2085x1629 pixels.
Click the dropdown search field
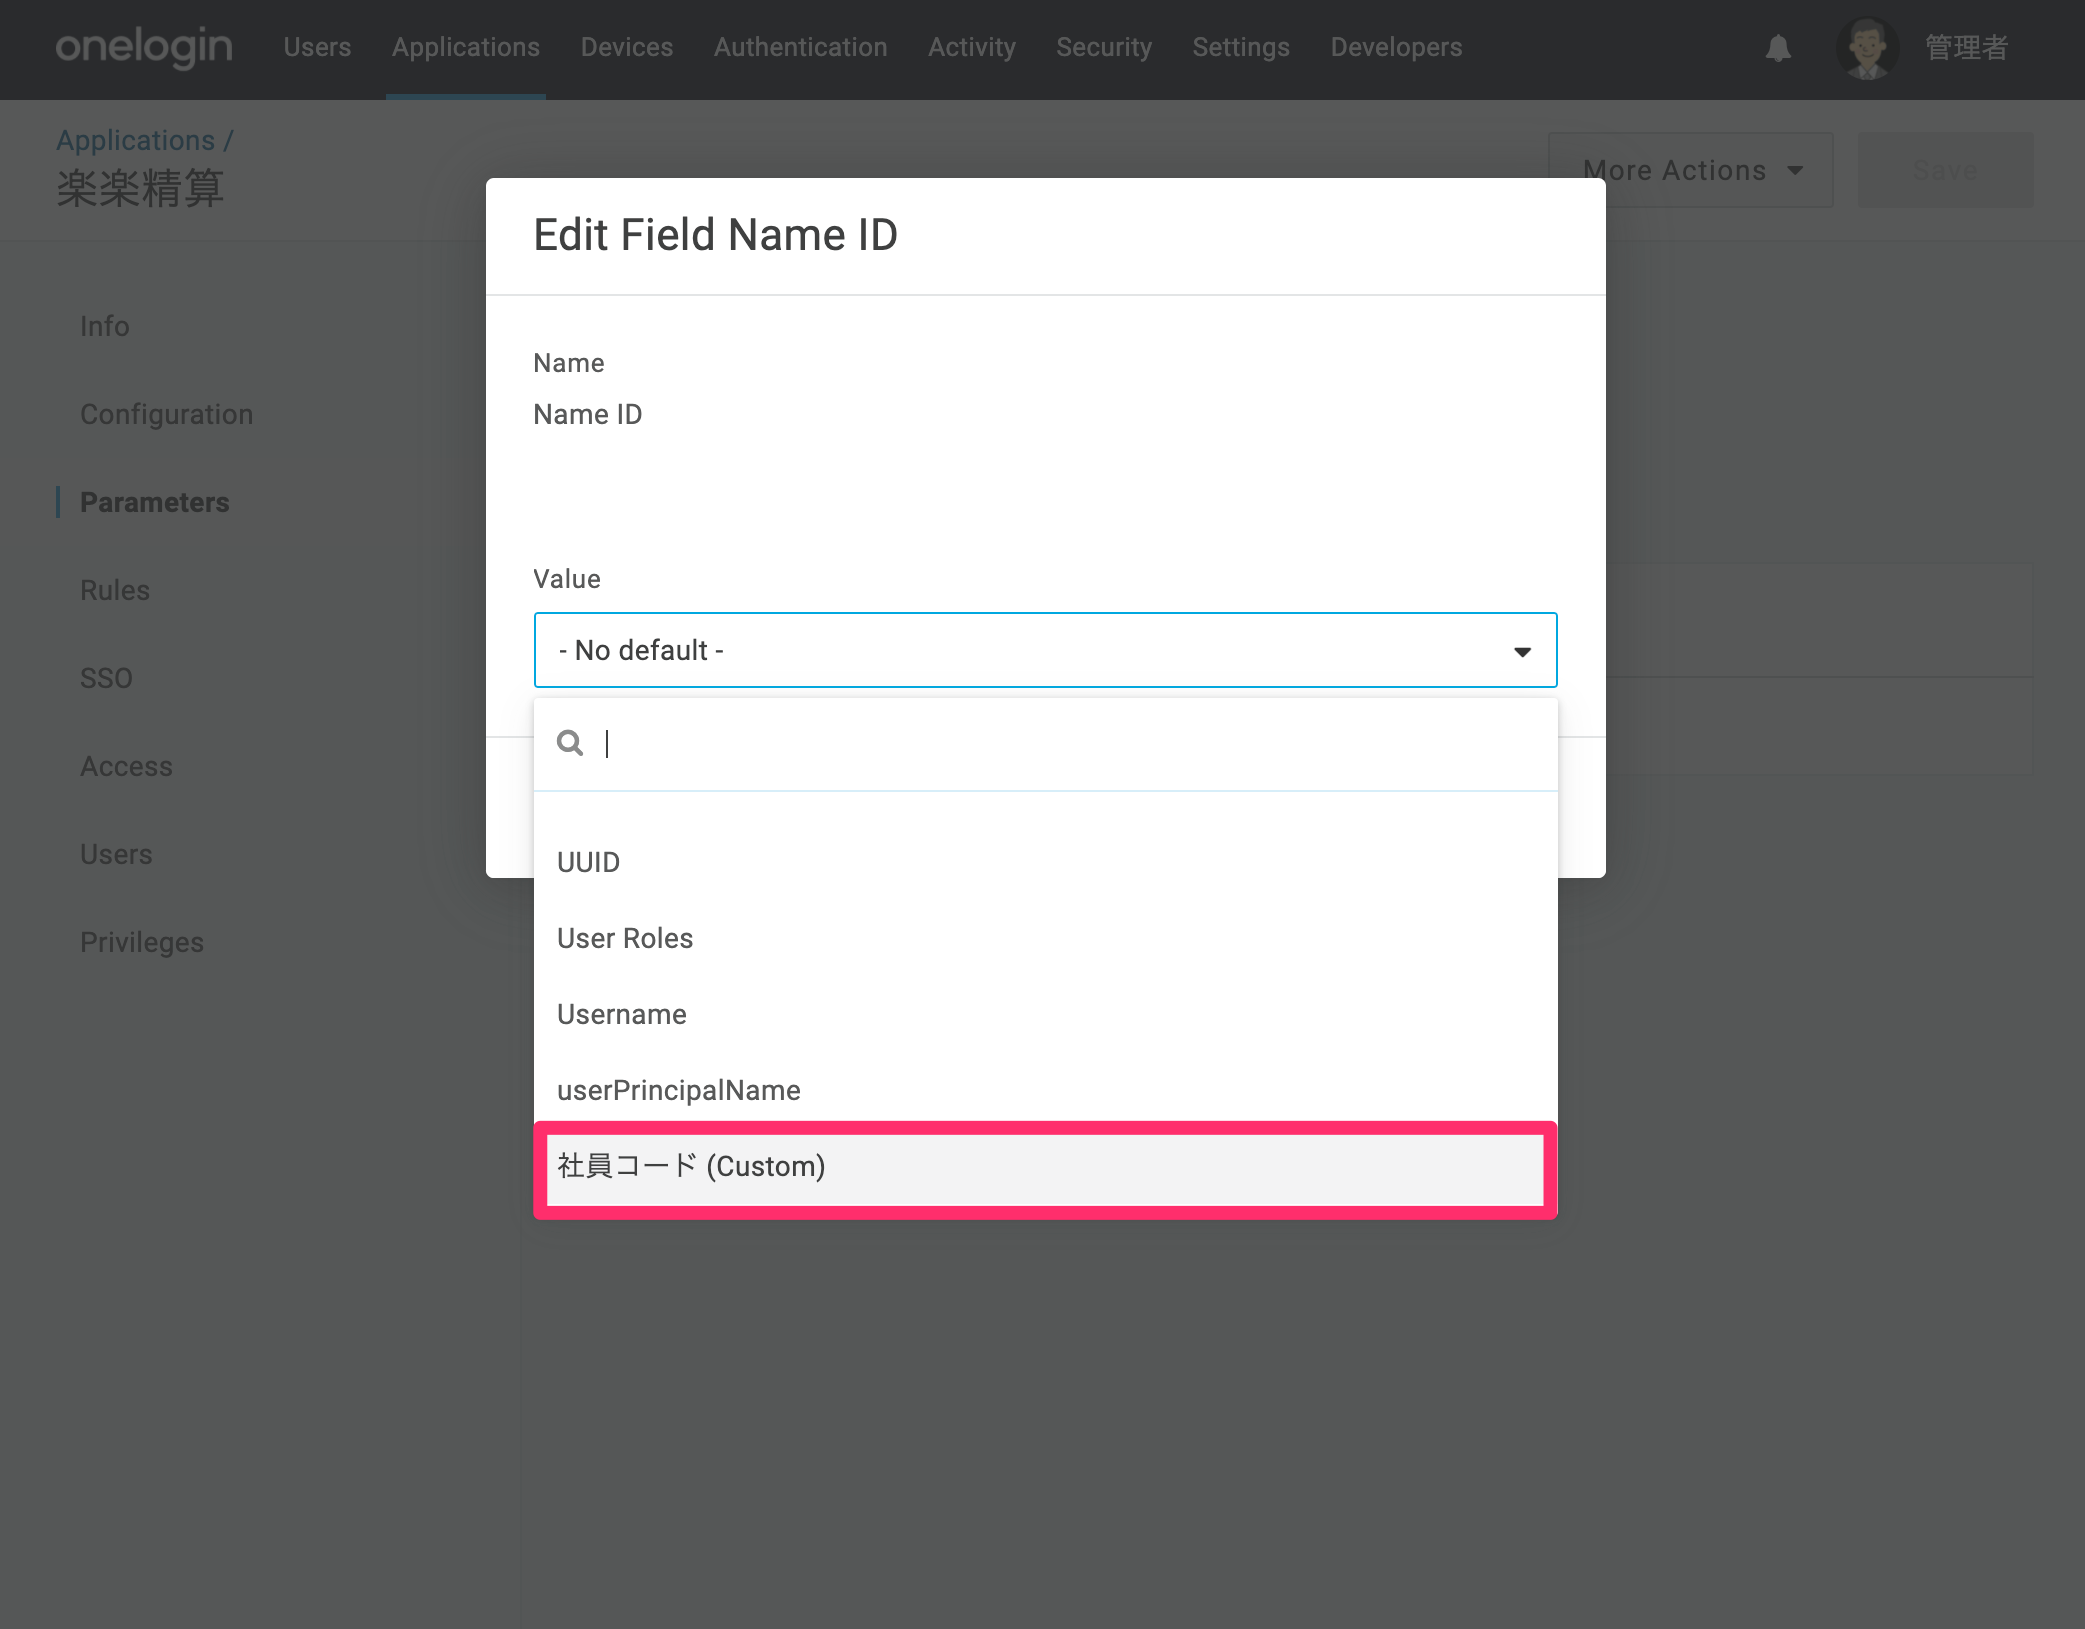click(x=1045, y=743)
